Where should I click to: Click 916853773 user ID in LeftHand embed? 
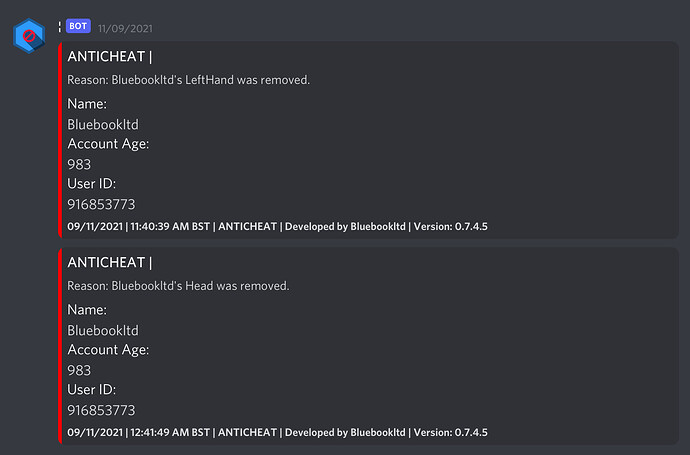click(101, 205)
